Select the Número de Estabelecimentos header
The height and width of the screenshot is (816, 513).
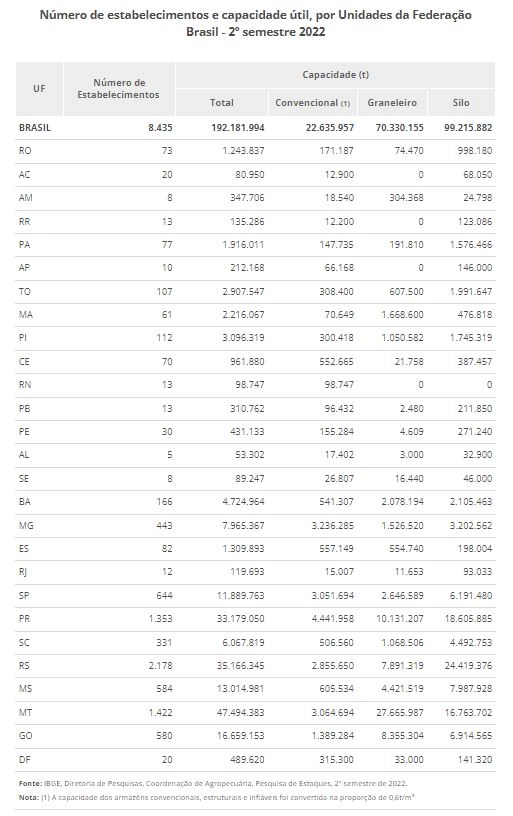pyautogui.click(x=119, y=88)
